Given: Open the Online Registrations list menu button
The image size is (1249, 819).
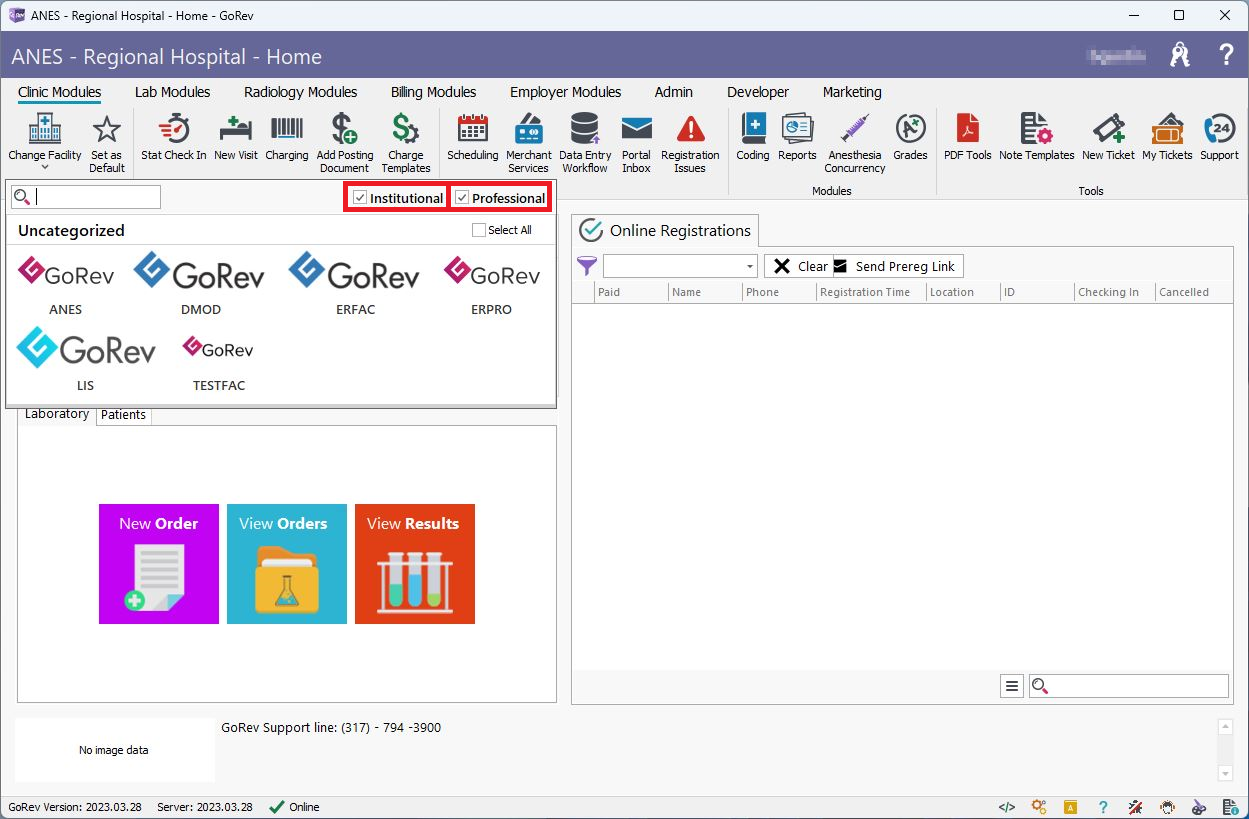Looking at the screenshot, I should 1012,686.
